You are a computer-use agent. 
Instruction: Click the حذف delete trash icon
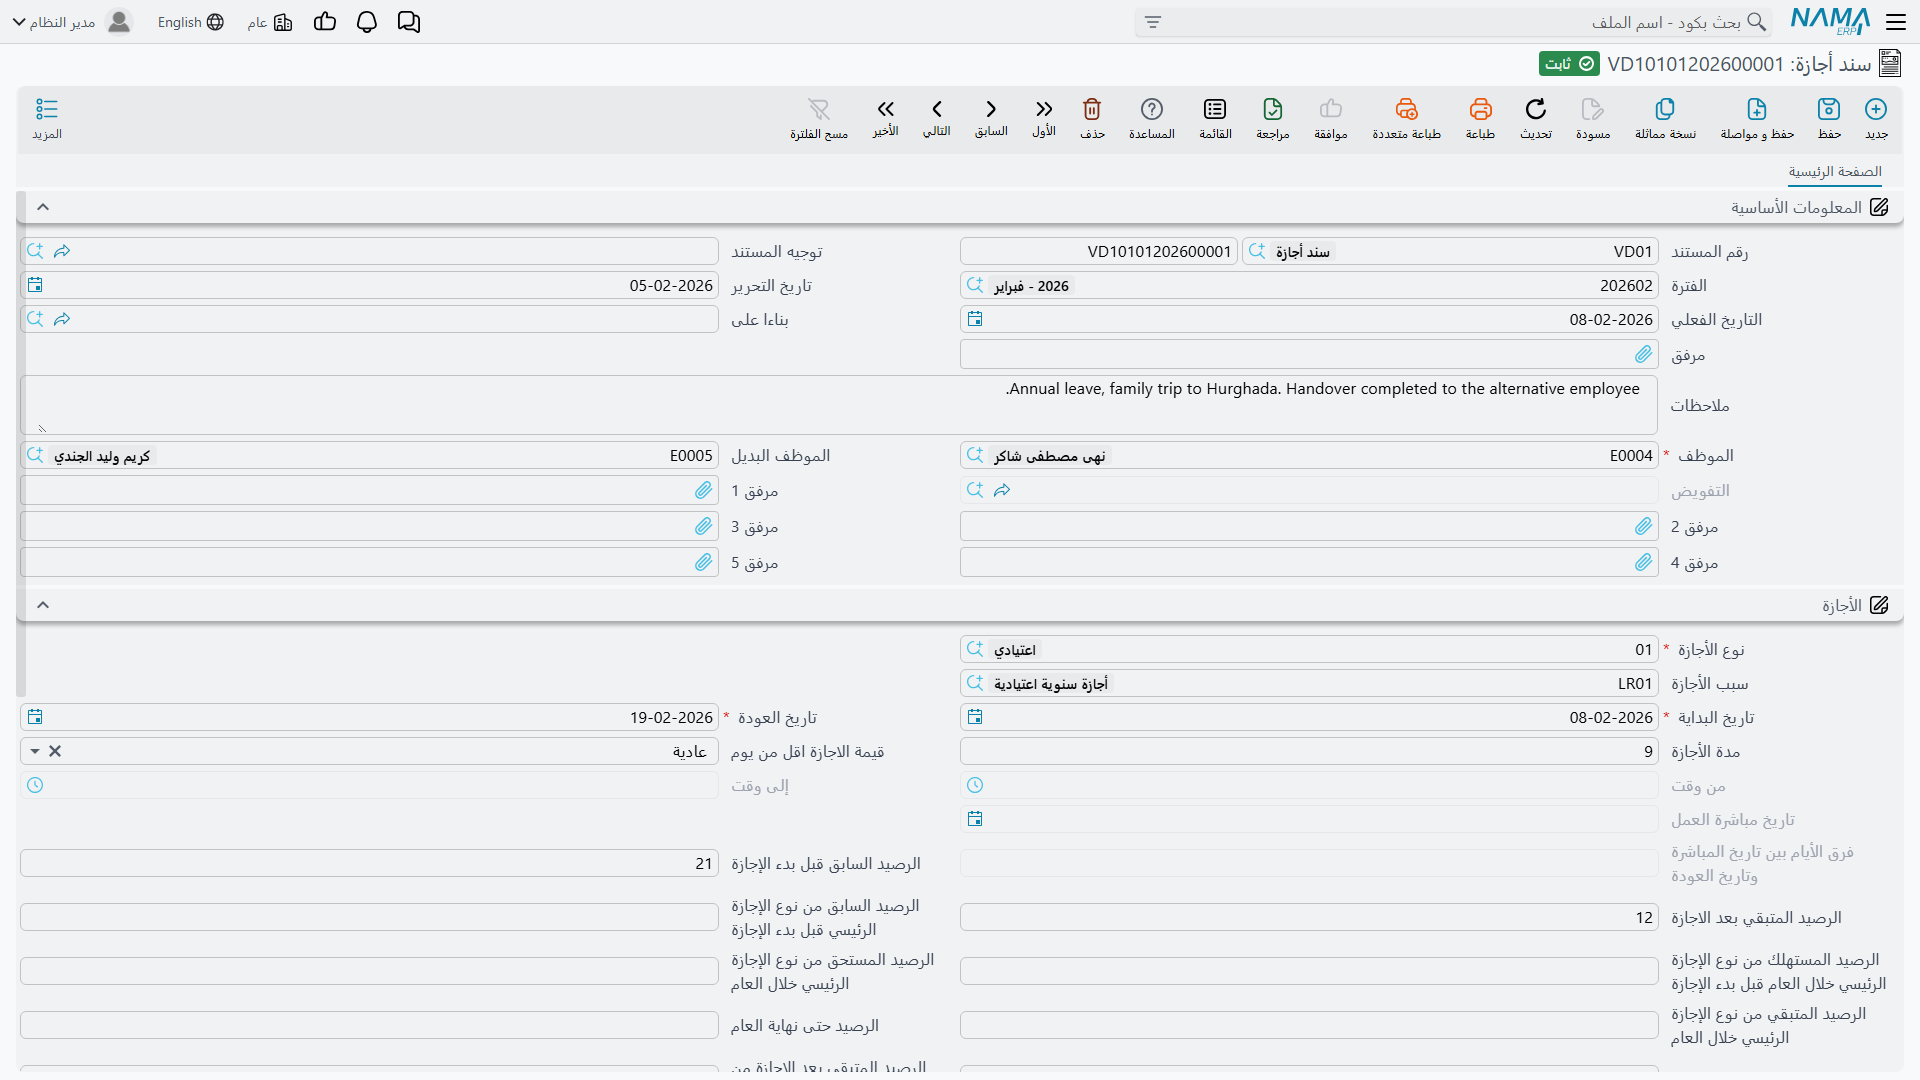[x=1092, y=109]
